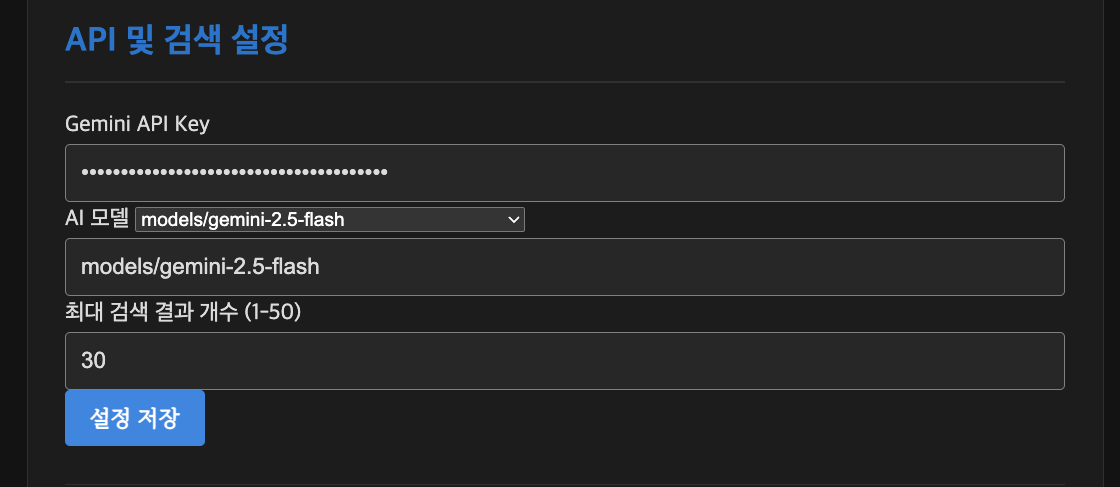The image size is (1120, 487).
Task: Click the 최대 검색 결과 개수 number field
Action: (564, 361)
